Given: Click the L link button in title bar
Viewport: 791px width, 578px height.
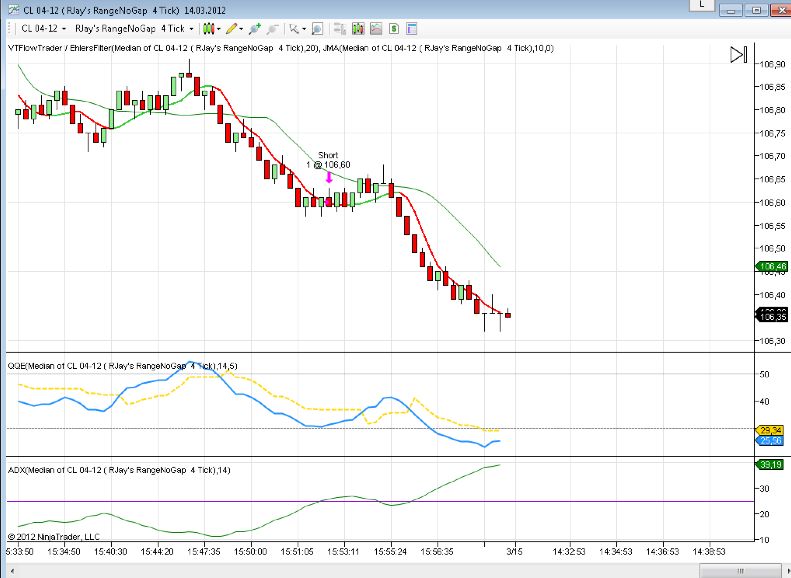Looking at the screenshot, I should [x=702, y=5].
